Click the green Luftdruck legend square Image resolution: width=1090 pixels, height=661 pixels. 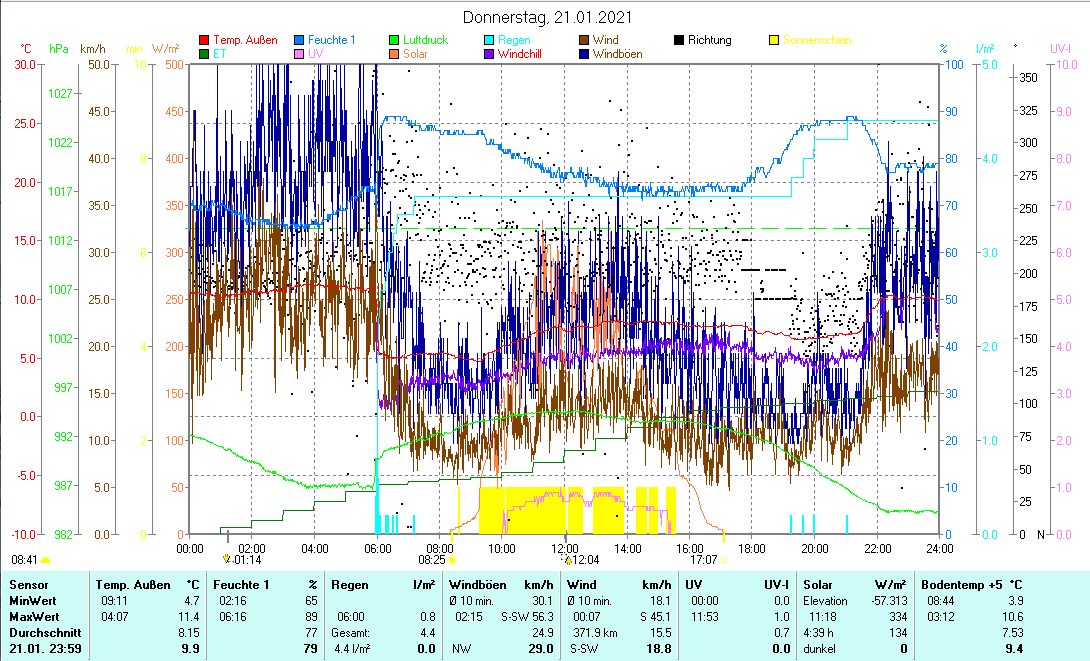[x=395, y=40]
